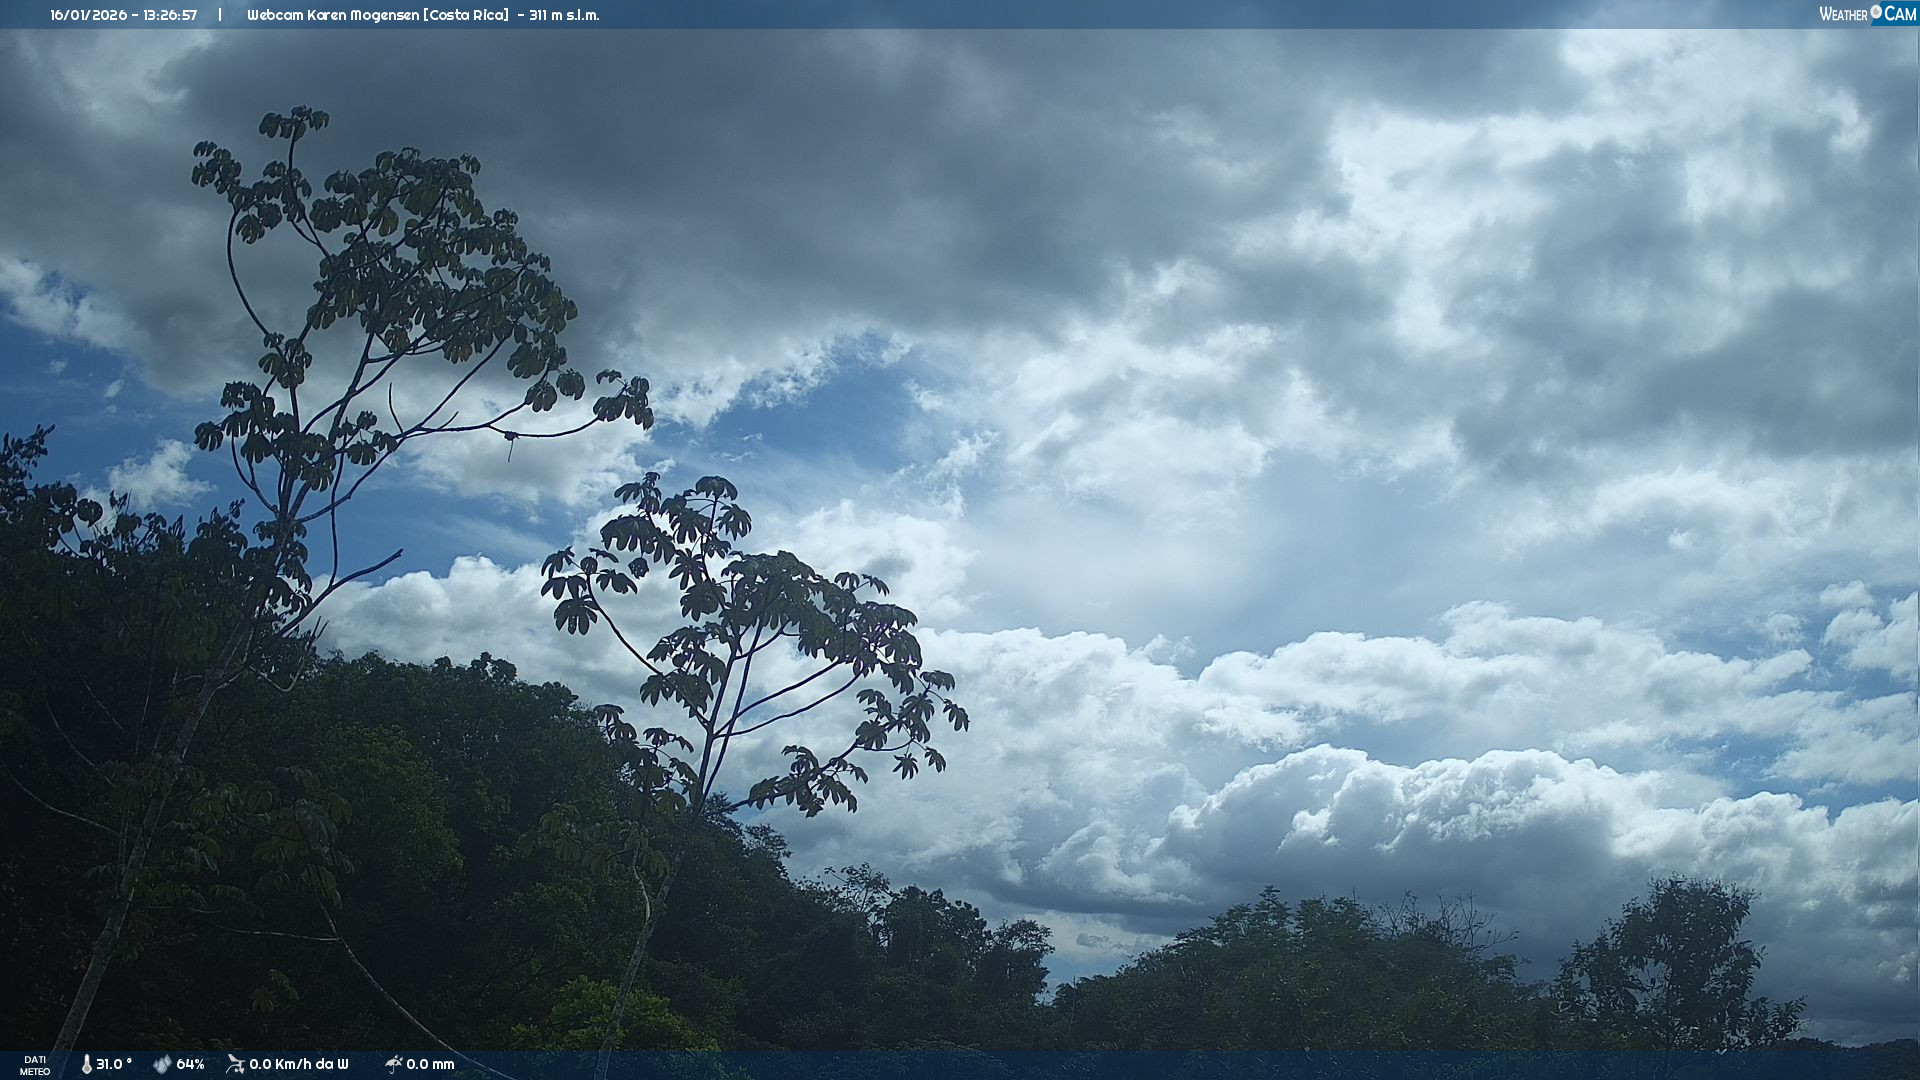Click the 13:26:57 timestamp
1920x1080 pixels.
coord(169,15)
